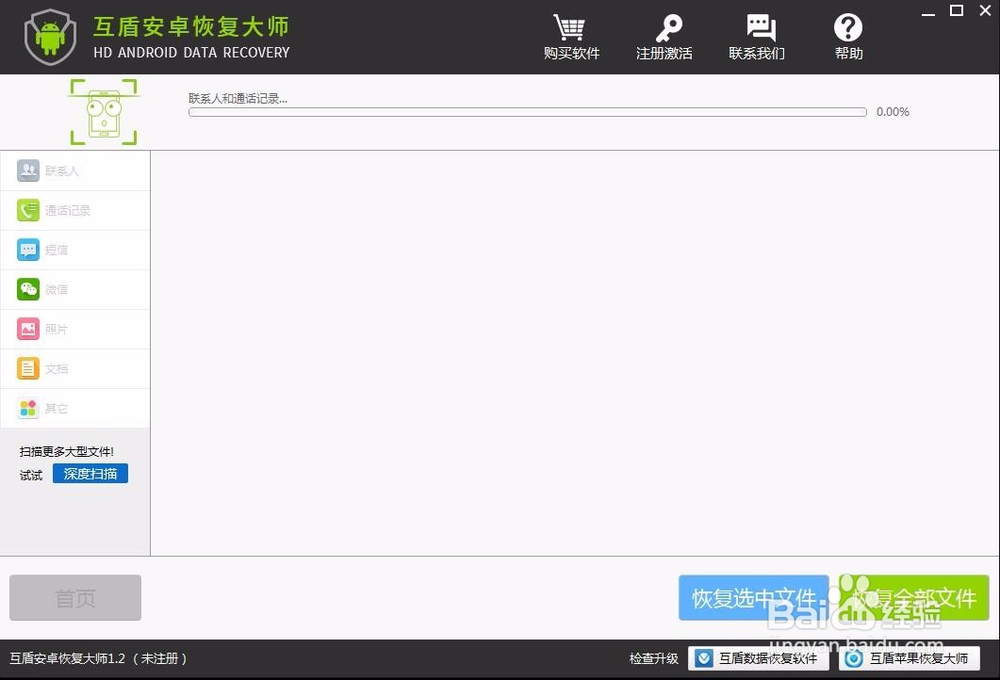Select the 其它 other files icon

point(28,407)
